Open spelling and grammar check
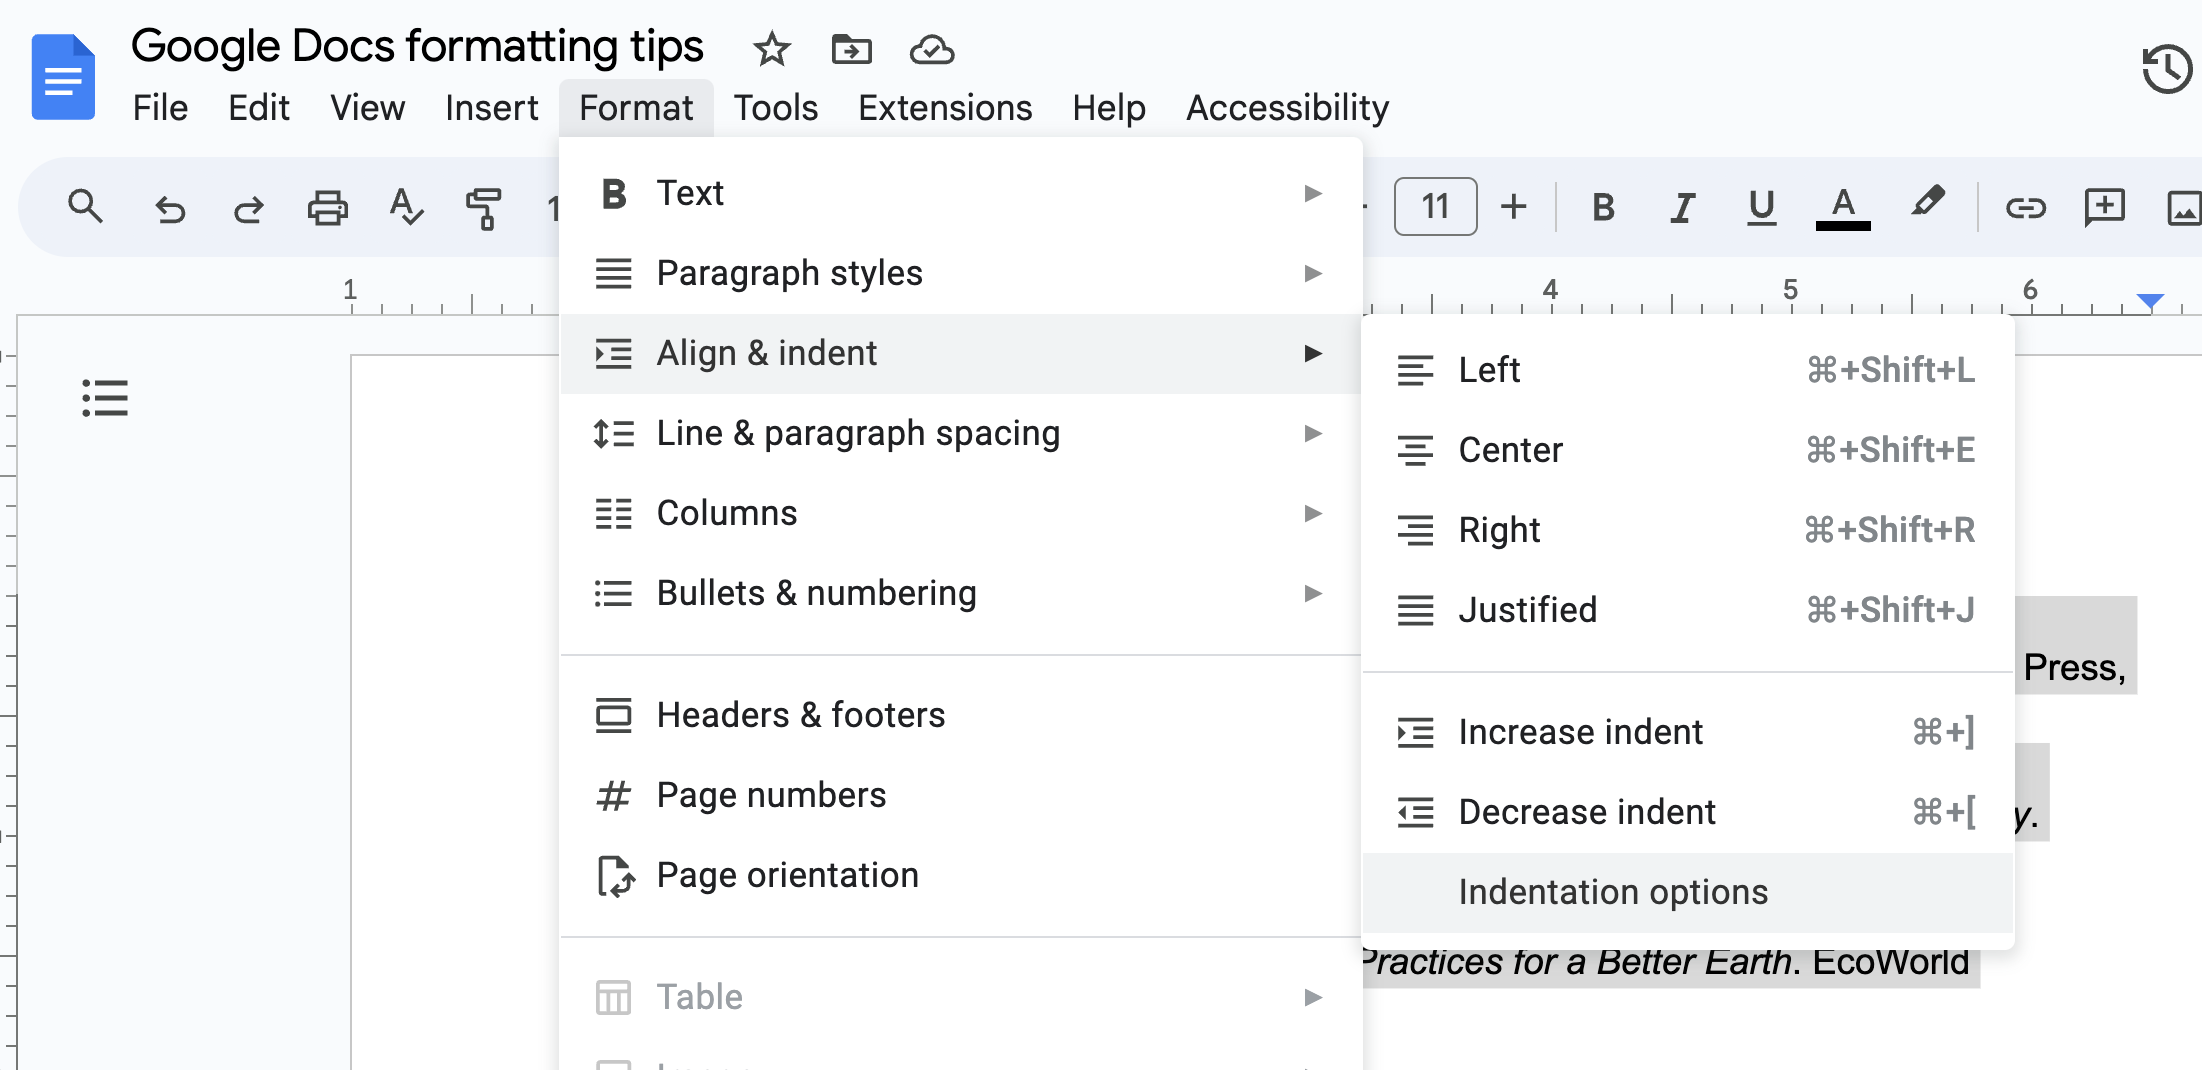Viewport: 2202px width, 1070px height. [x=406, y=207]
